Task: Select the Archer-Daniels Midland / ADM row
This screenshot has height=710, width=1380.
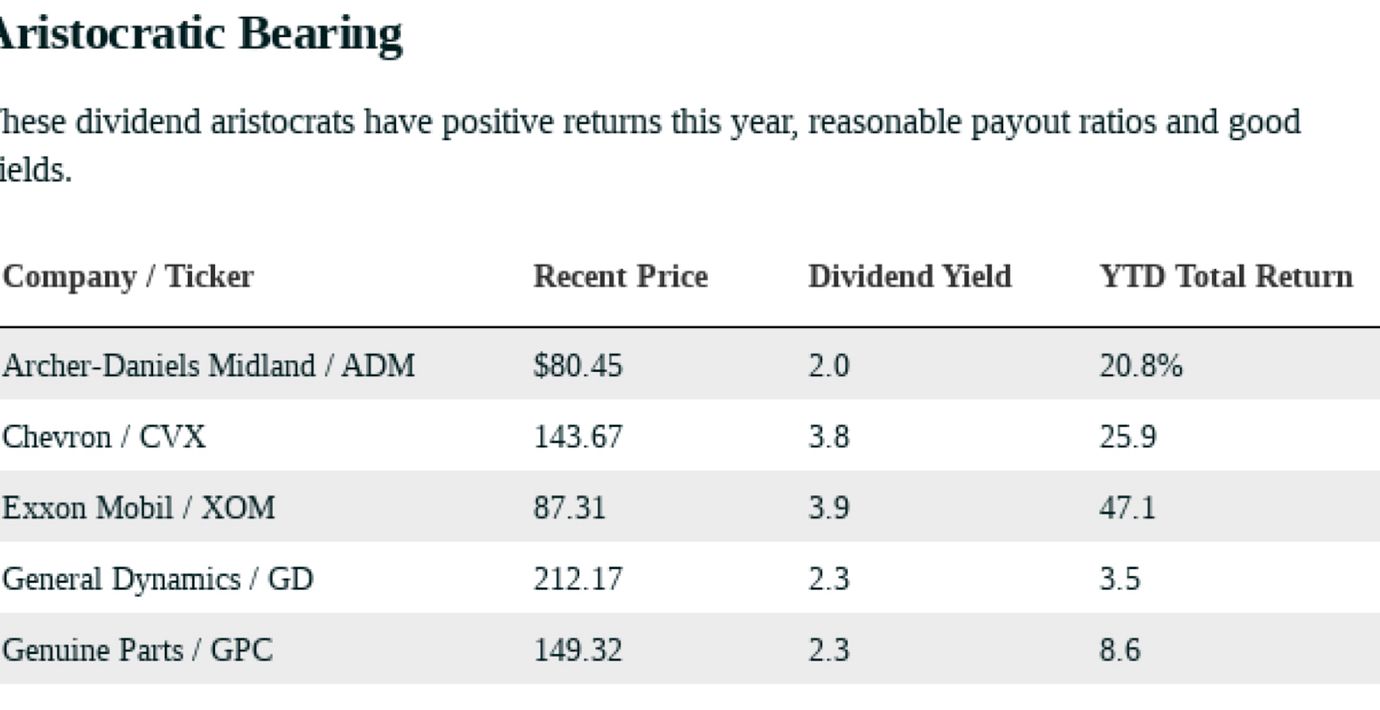Action: click(x=208, y=366)
